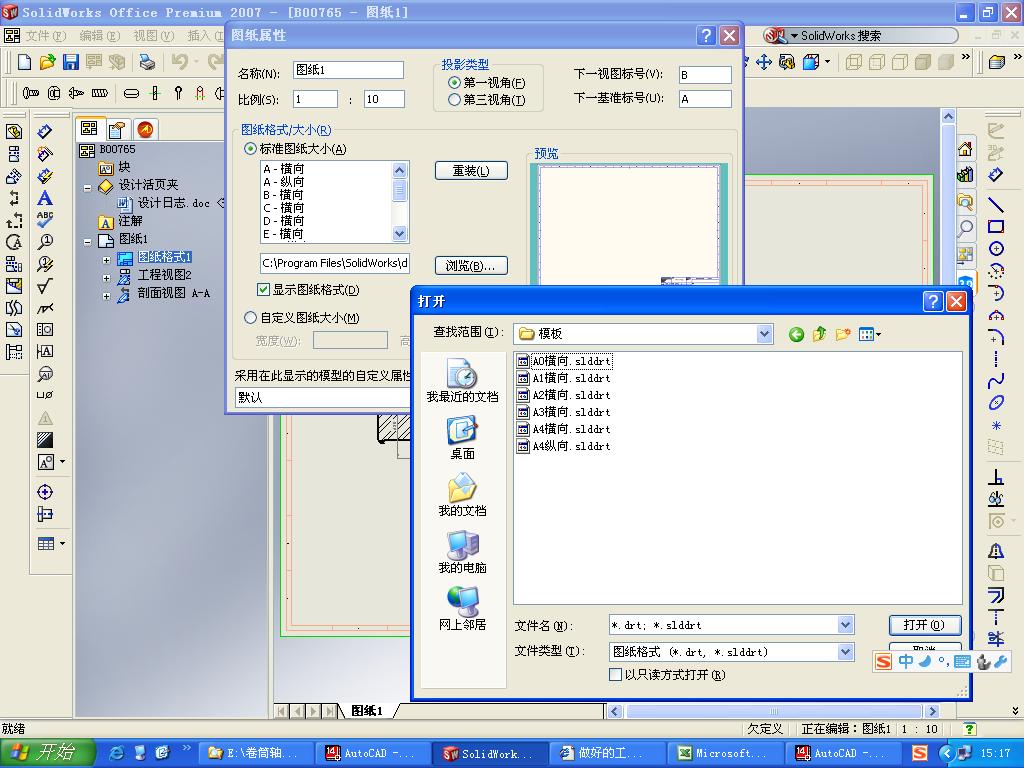Collapse the 设计活页夹 tree node
Image resolution: width=1024 pixels, height=768 pixels.
coord(88,187)
